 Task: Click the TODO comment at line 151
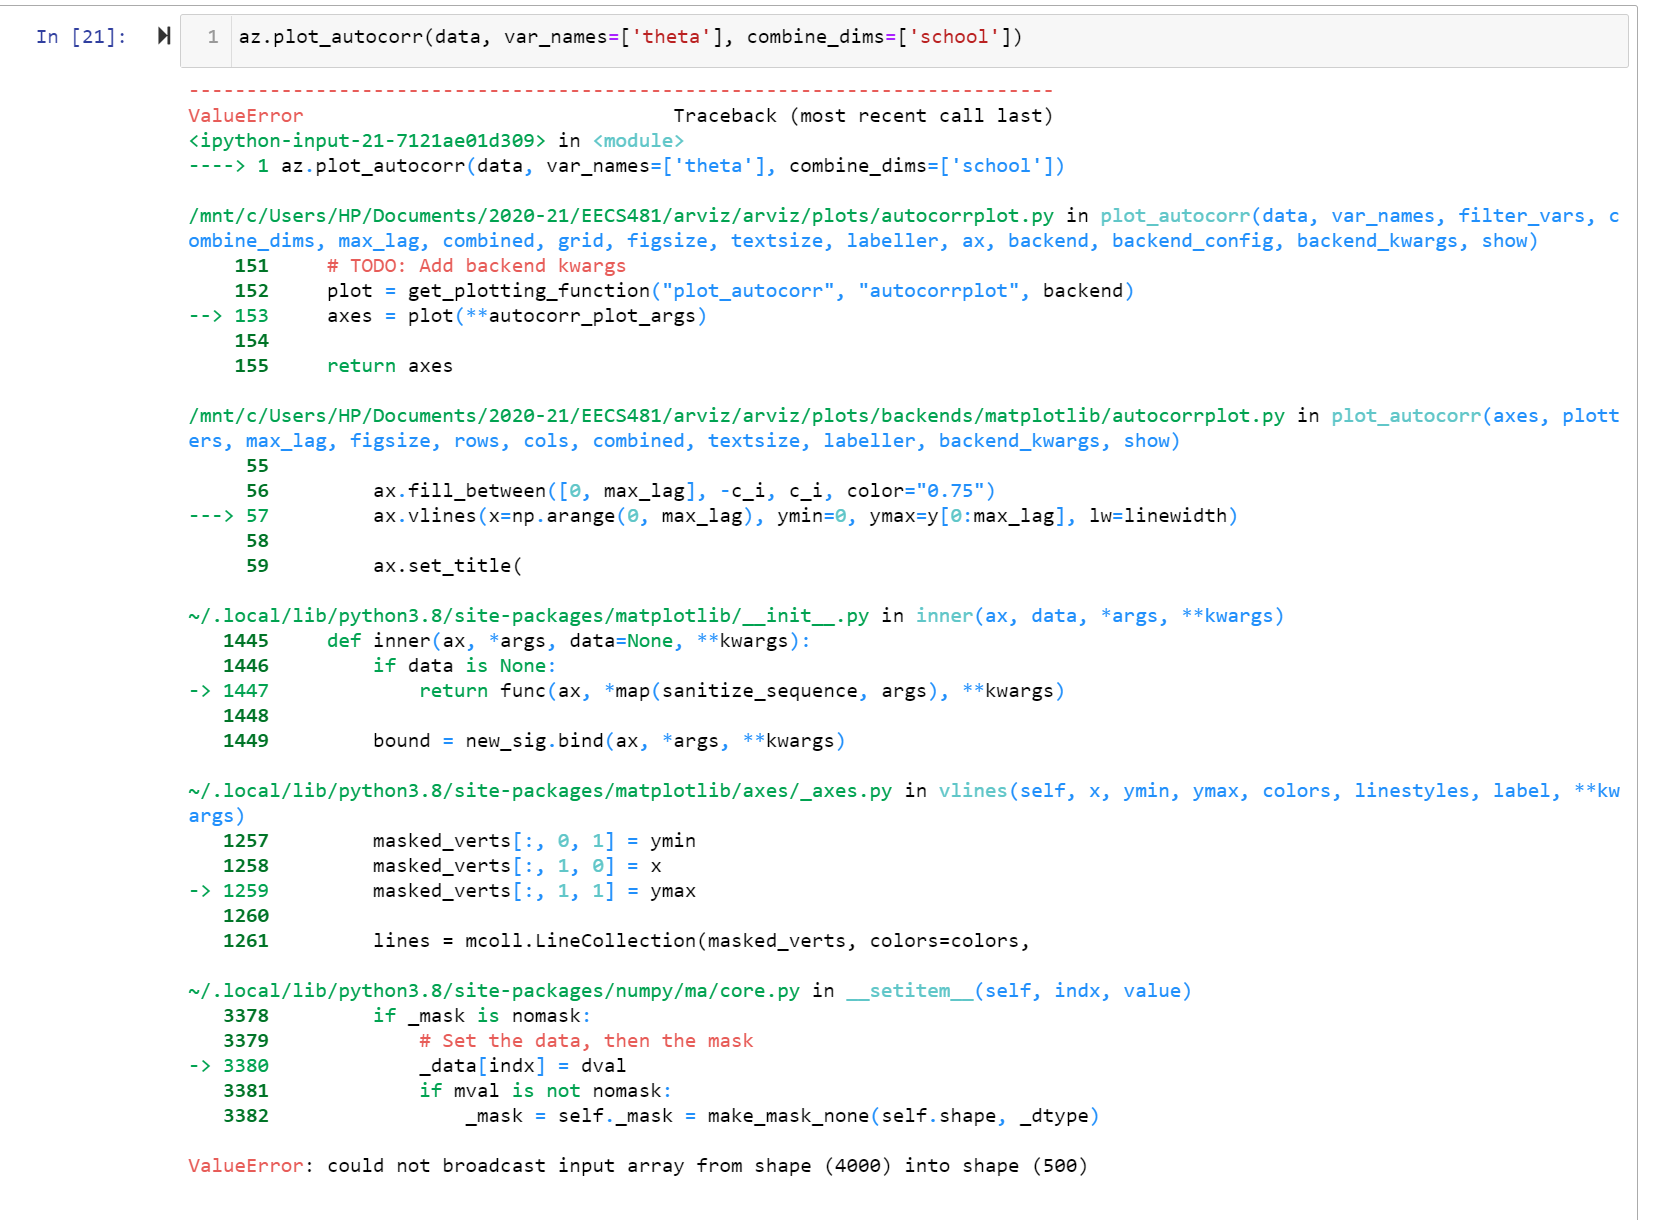[475, 265]
